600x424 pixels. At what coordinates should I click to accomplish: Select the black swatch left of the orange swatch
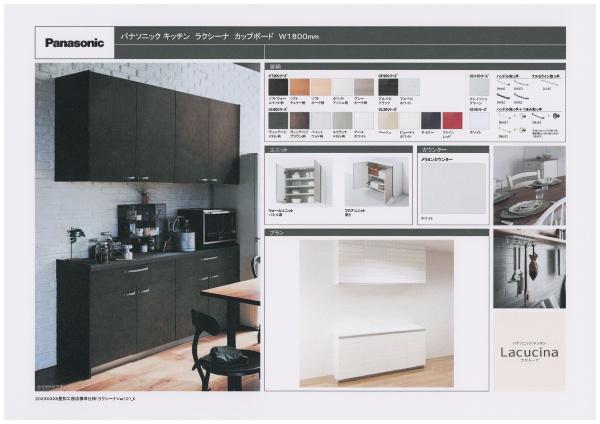tap(278, 87)
